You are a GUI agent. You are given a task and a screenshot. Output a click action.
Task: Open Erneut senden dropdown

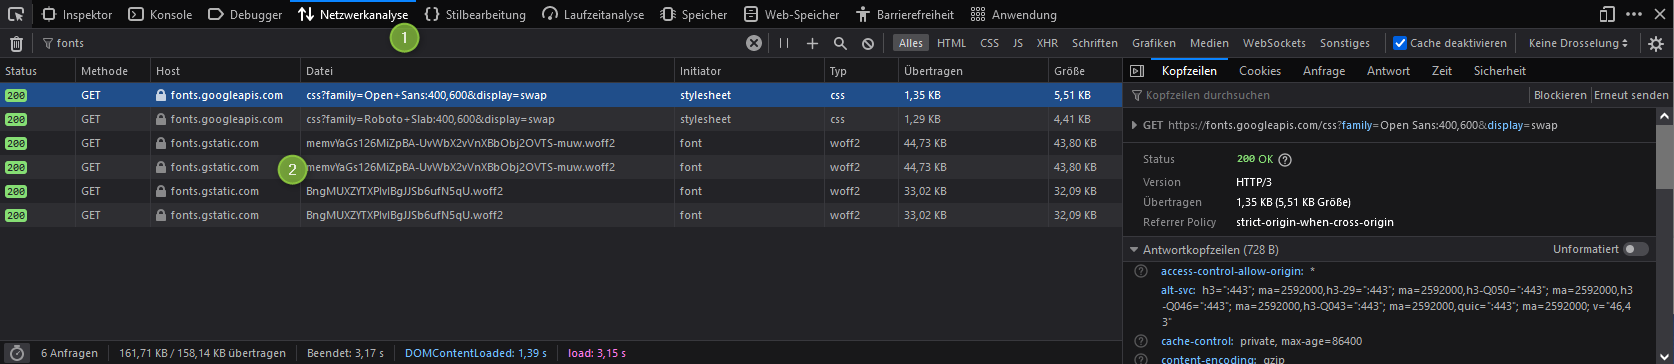tap(1631, 95)
